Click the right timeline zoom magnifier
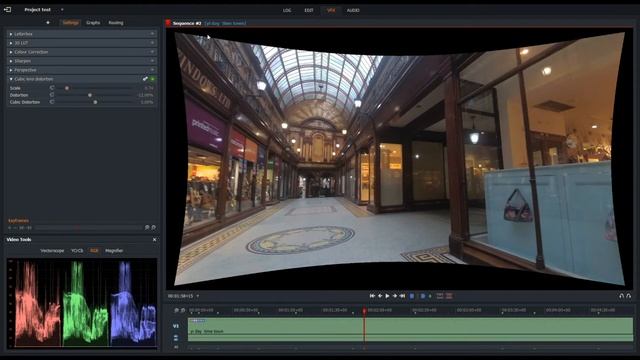Image resolution: width=640 pixels, height=360 pixels. (x=182, y=310)
